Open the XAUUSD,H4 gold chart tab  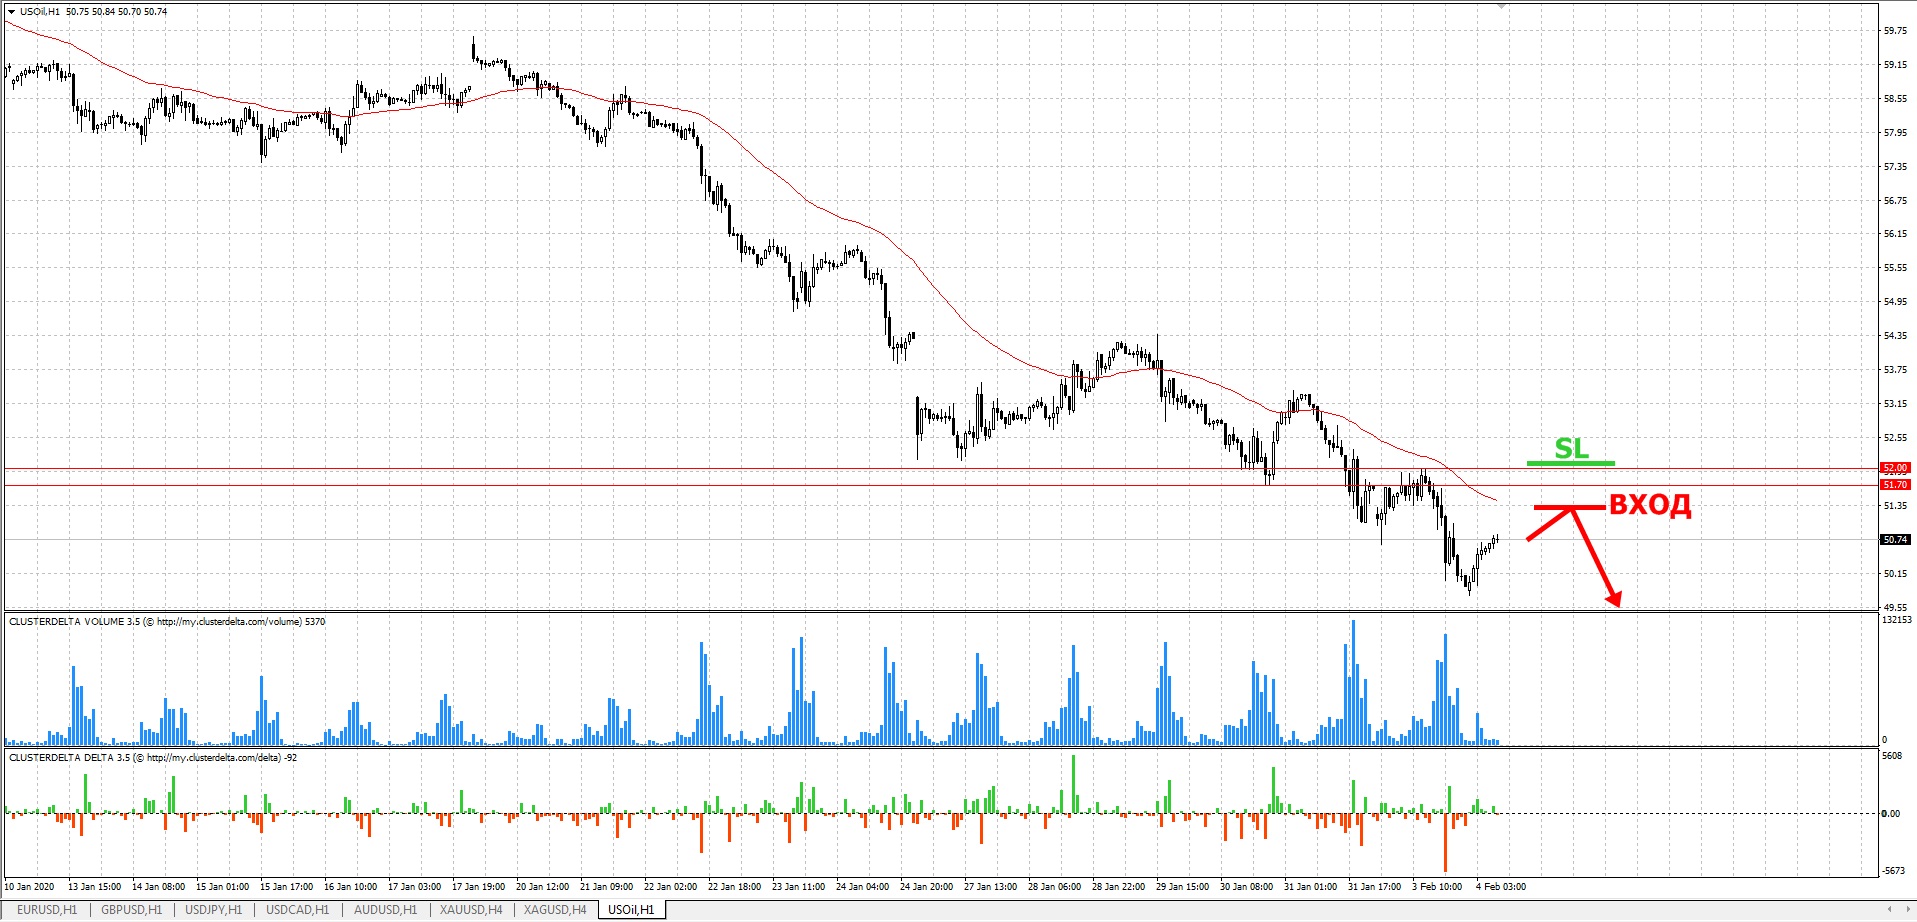(x=471, y=910)
